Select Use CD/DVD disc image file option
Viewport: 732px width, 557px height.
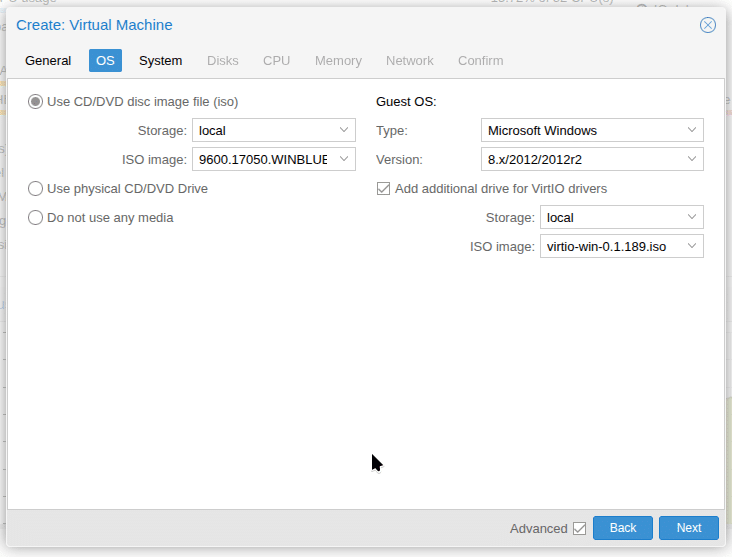click(x=36, y=101)
